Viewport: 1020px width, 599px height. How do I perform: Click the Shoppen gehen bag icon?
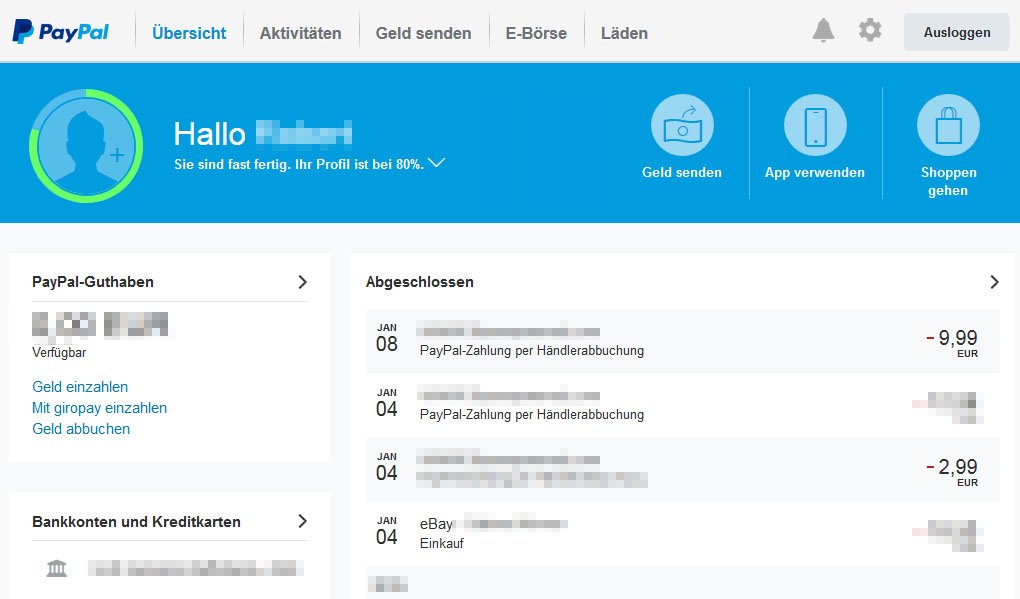click(x=948, y=126)
